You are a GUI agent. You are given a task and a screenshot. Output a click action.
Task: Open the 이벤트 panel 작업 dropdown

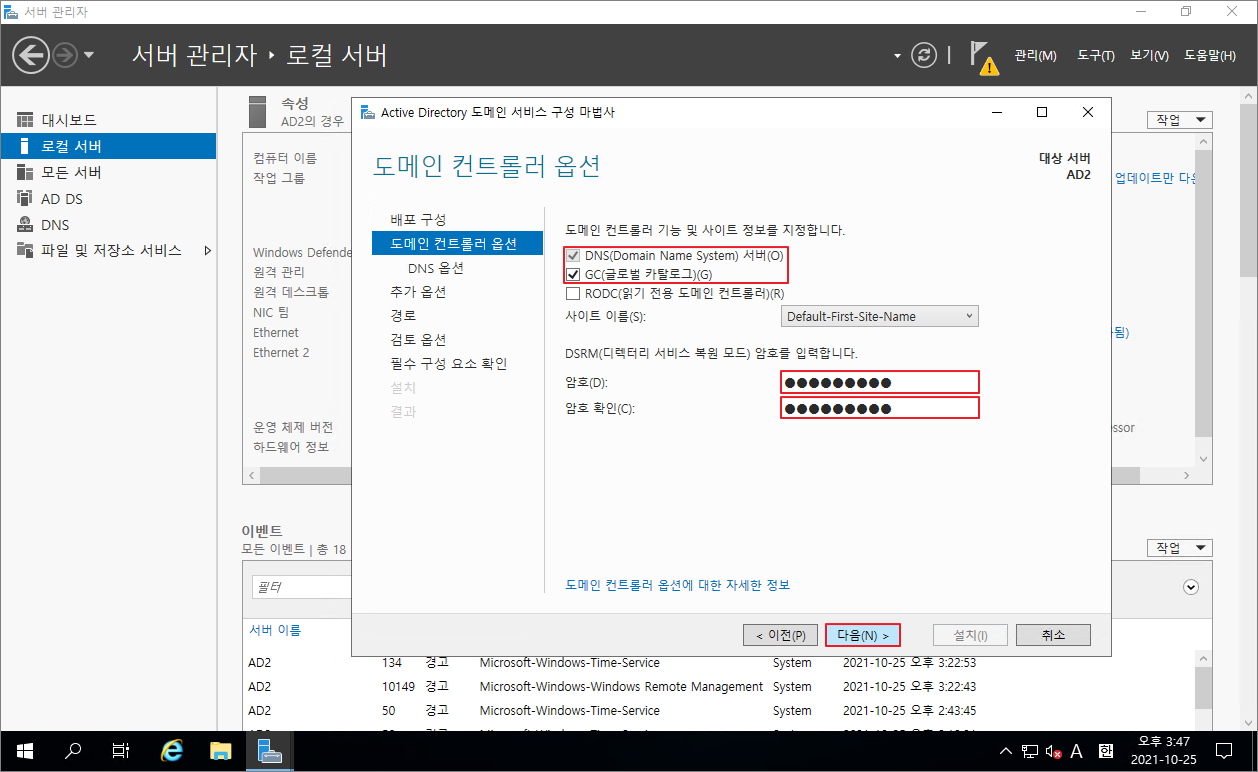click(x=1179, y=548)
